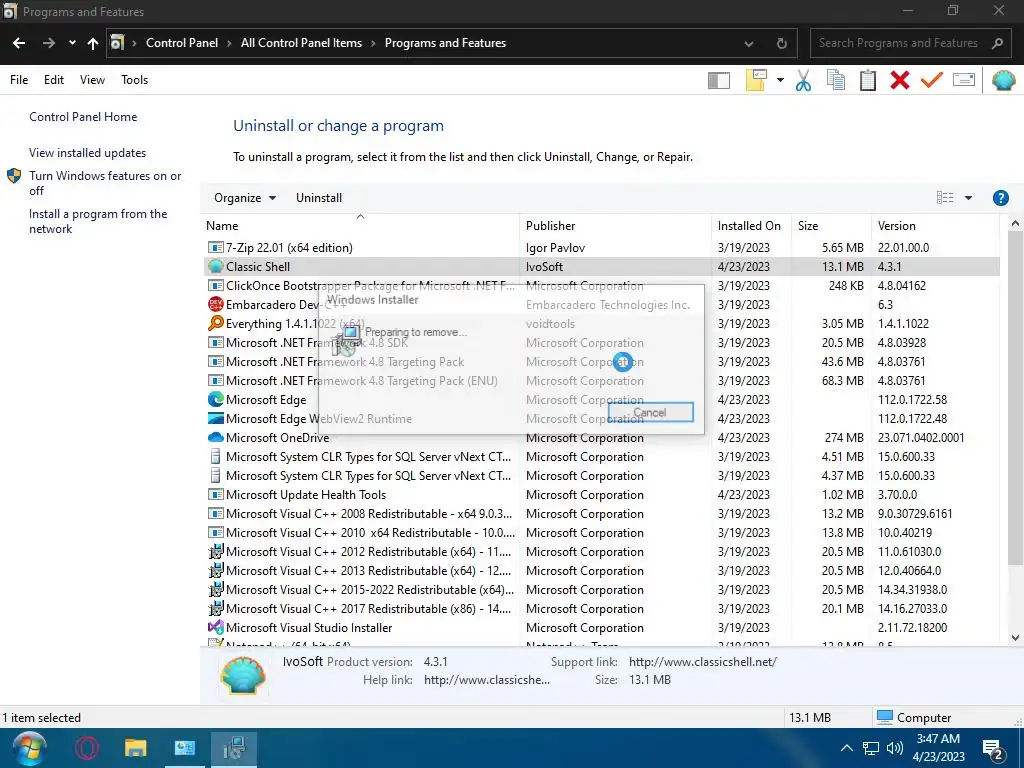Sort by the Name column header
1024x768 pixels.
pos(360,225)
